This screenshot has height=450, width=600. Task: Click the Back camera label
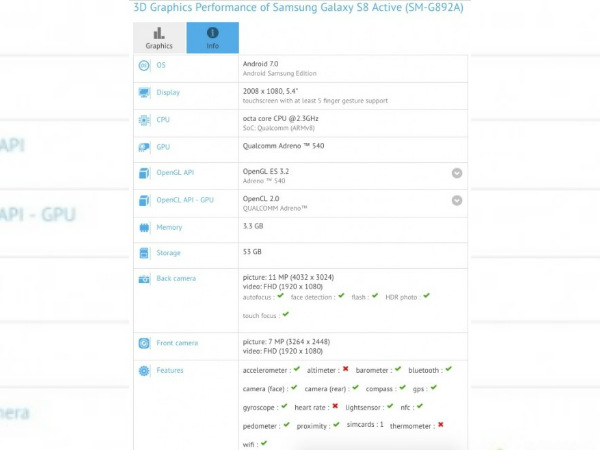pyautogui.click(x=176, y=279)
